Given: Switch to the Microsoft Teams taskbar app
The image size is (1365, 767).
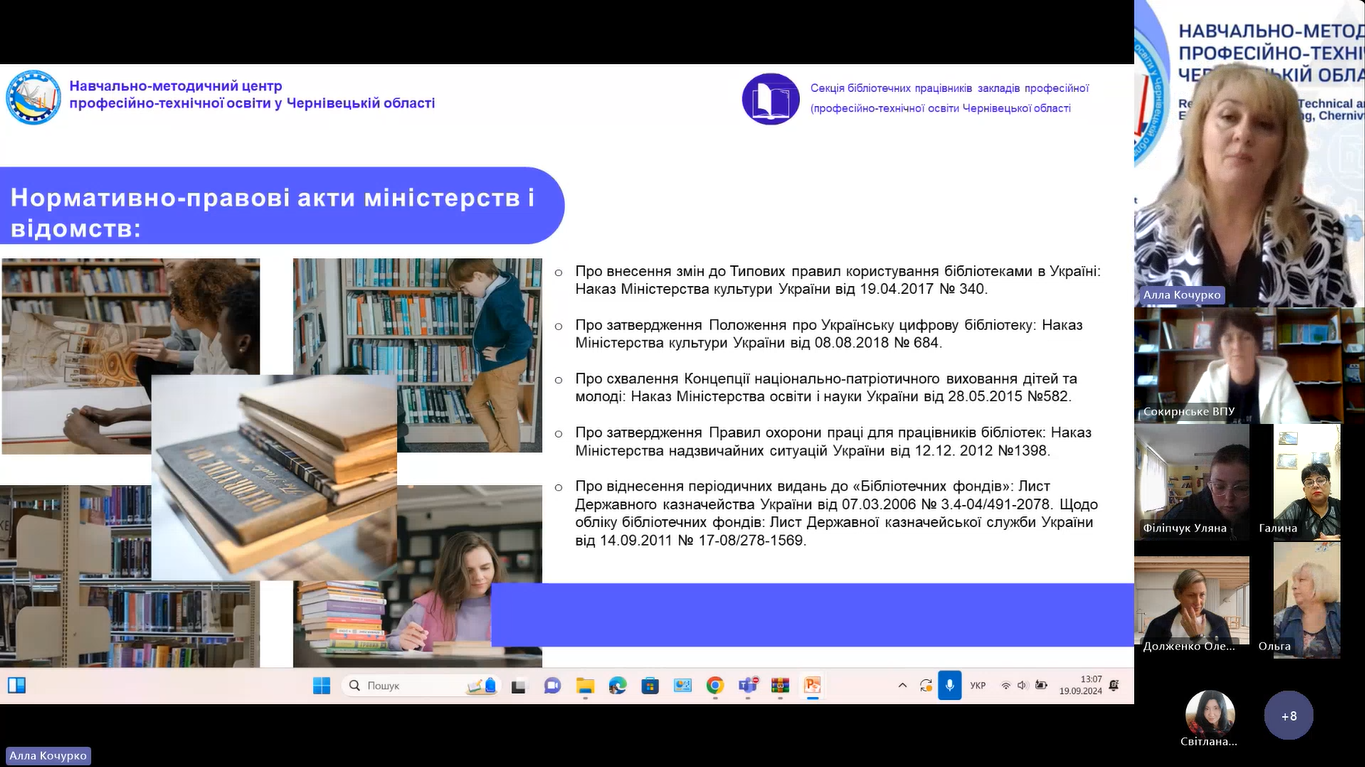Looking at the screenshot, I should click(x=747, y=686).
